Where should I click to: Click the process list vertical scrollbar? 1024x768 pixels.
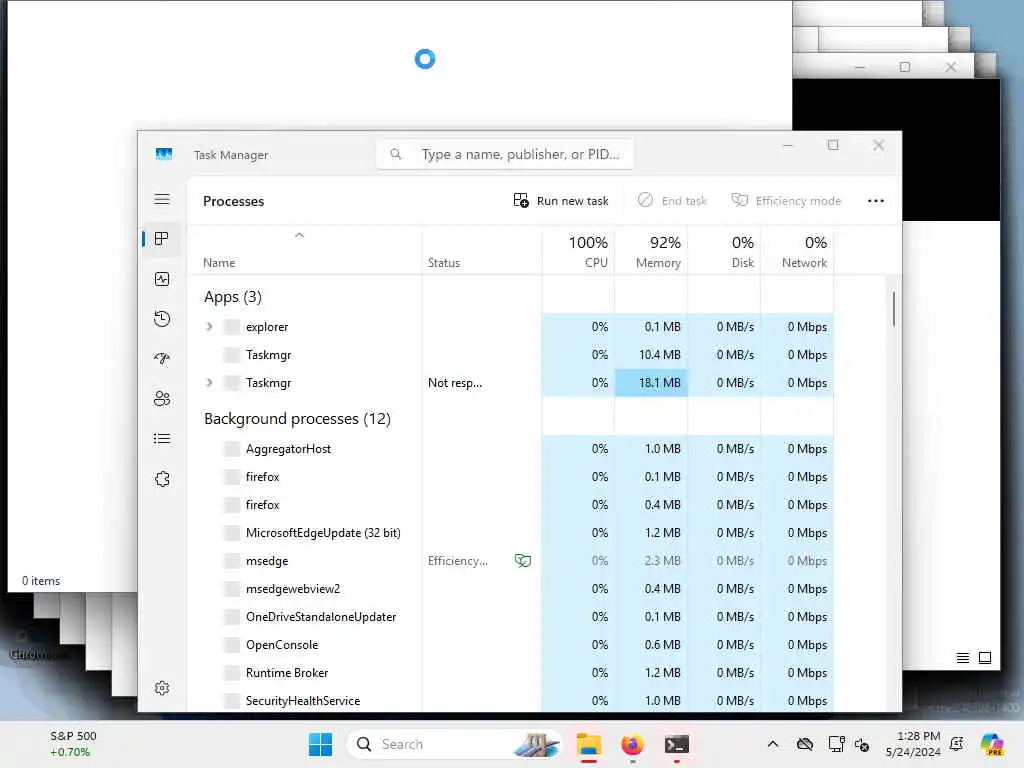click(x=893, y=309)
